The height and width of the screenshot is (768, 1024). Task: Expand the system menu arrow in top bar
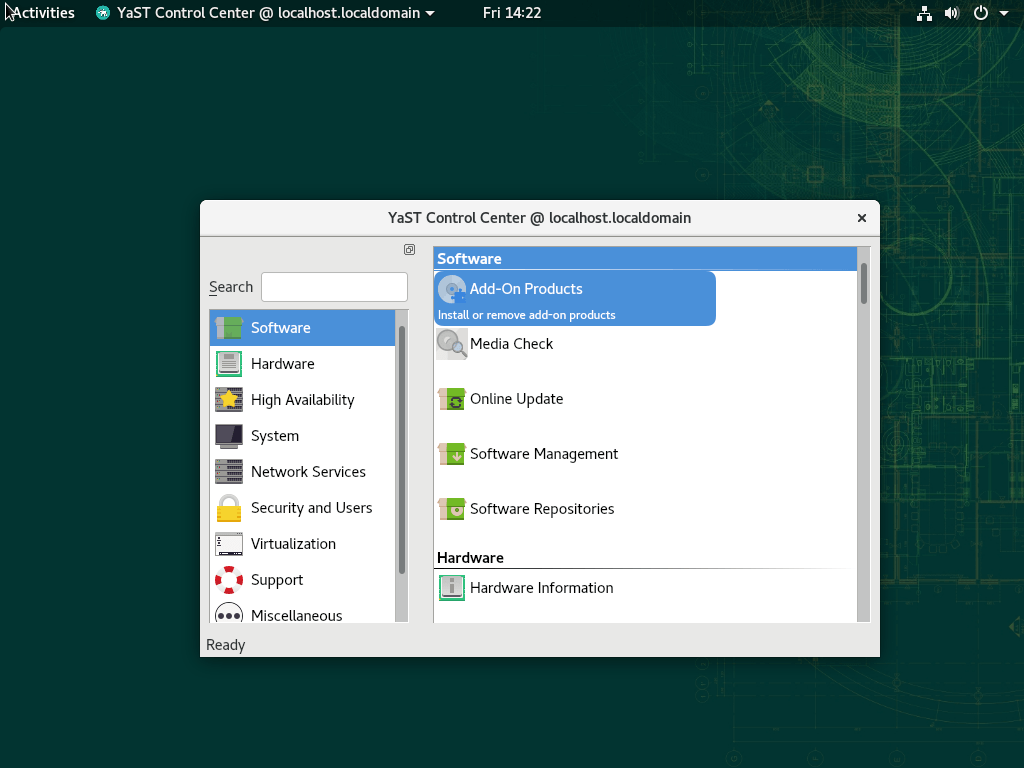click(x=1004, y=13)
